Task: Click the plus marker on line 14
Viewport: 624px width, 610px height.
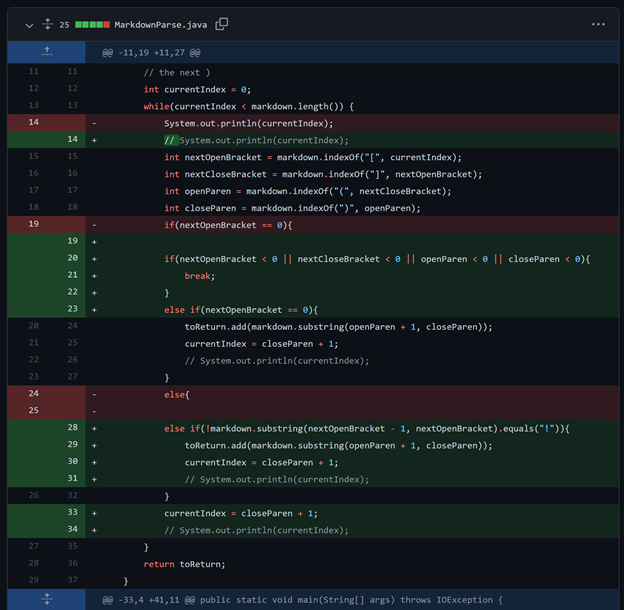Action: click(x=94, y=140)
